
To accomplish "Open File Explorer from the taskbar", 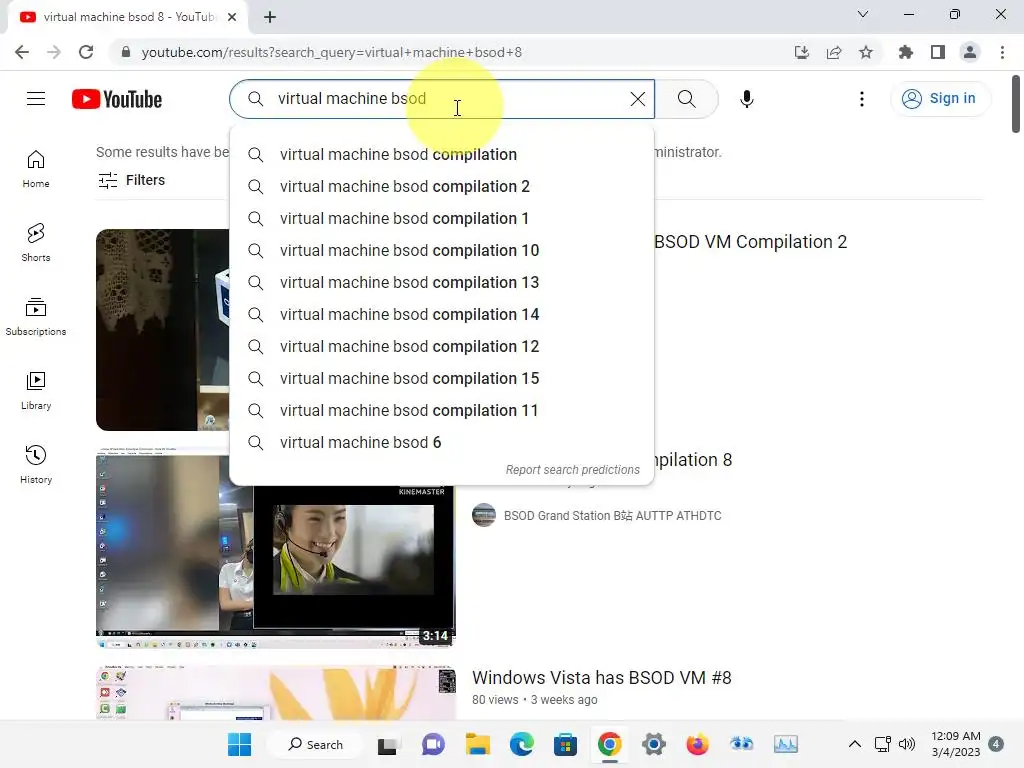I will tap(477, 744).
